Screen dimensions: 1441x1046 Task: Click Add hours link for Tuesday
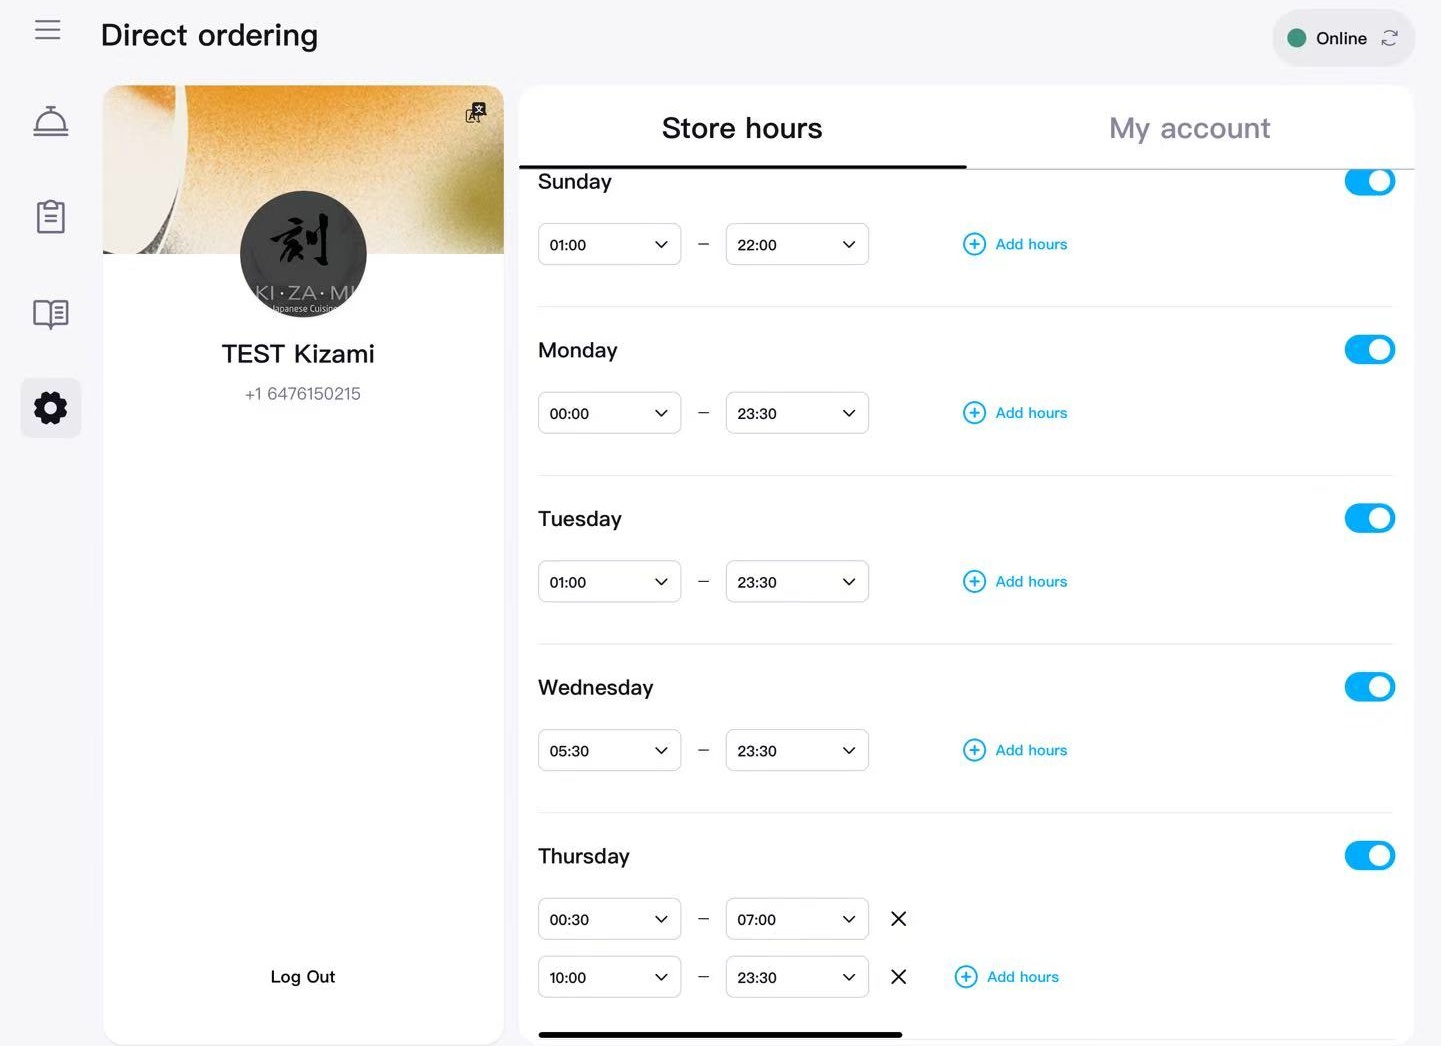click(1031, 581)
